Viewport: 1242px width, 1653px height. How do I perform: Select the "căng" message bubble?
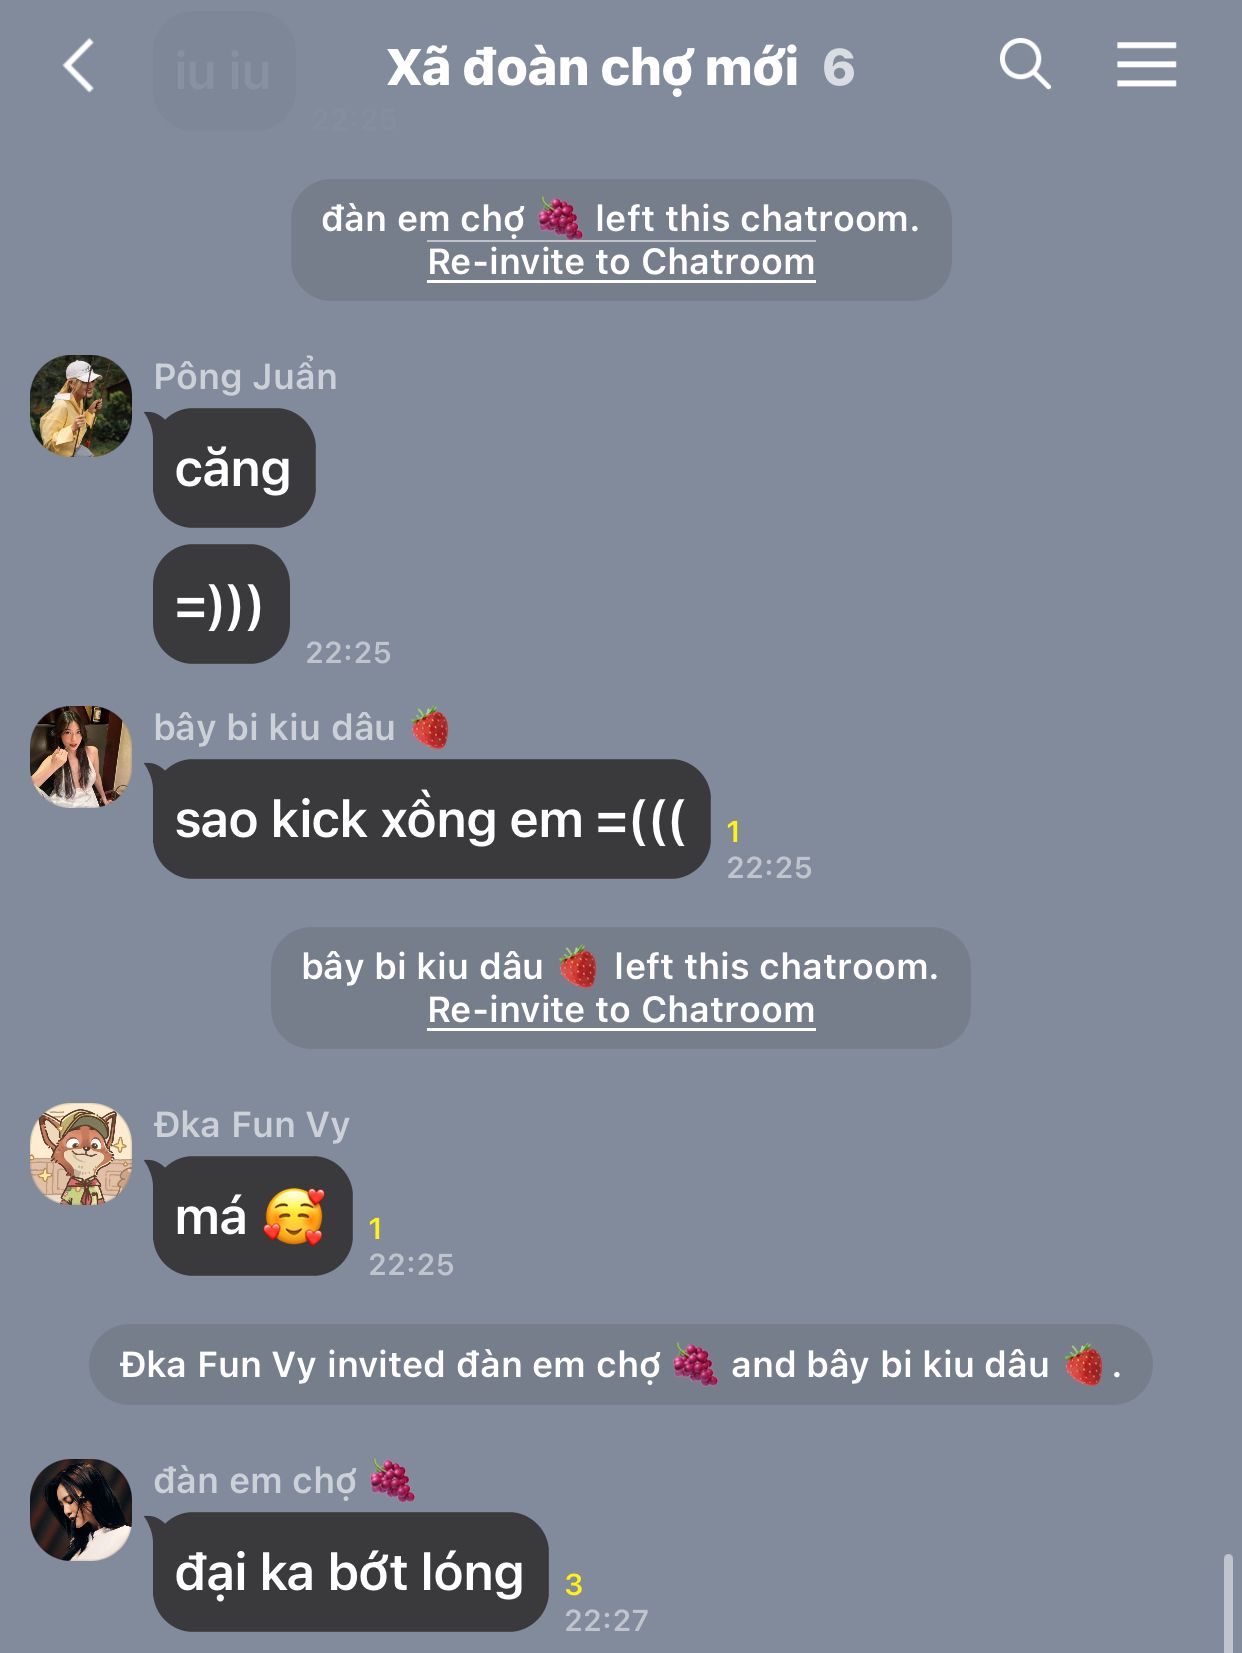pyautogui.click(x=234, y=468)
